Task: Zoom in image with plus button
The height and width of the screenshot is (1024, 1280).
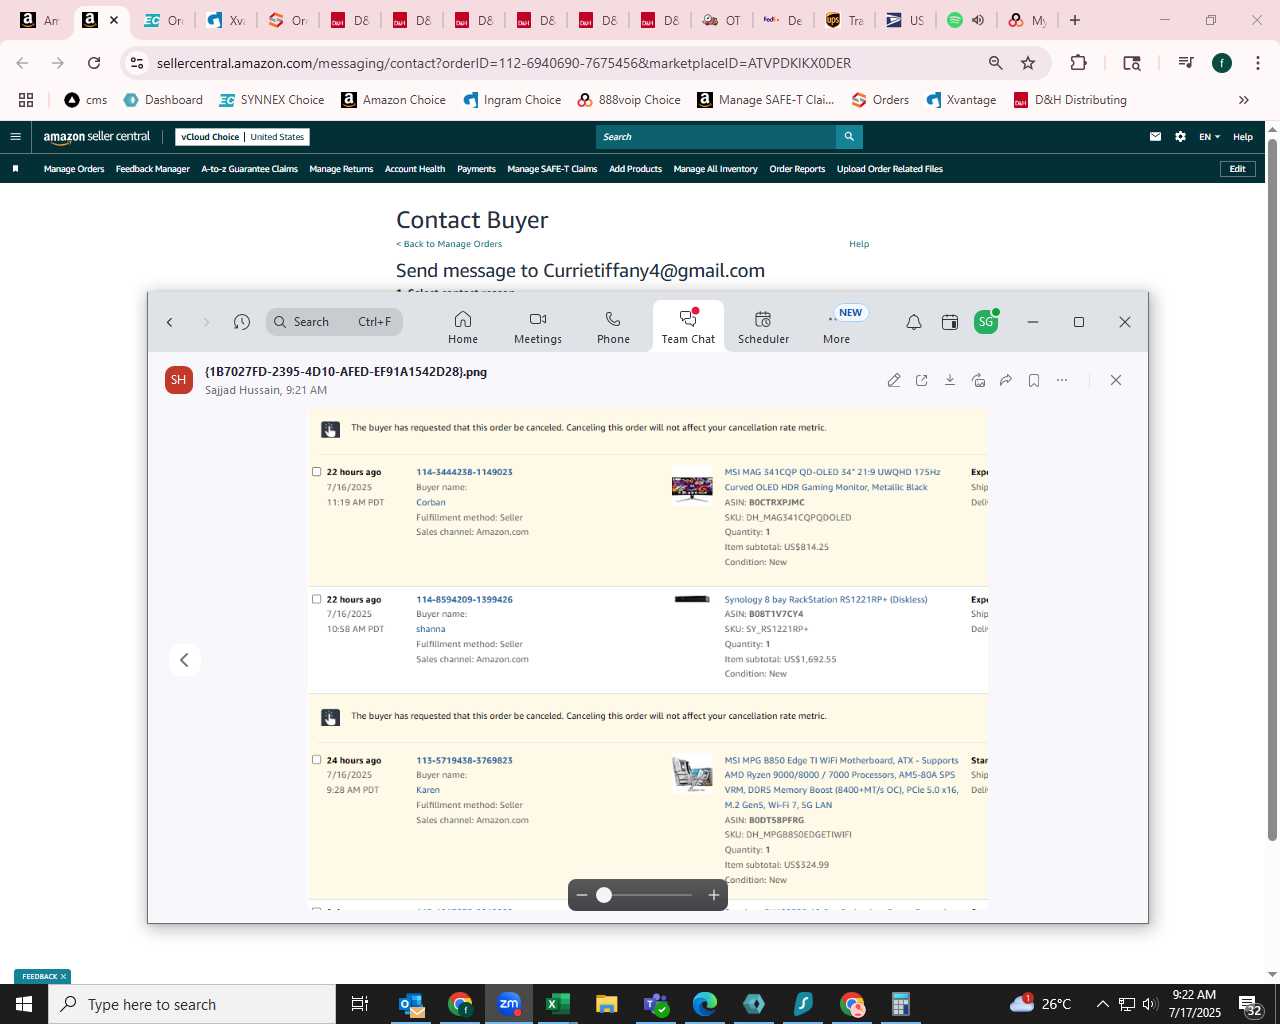Action: coord(714,895)
